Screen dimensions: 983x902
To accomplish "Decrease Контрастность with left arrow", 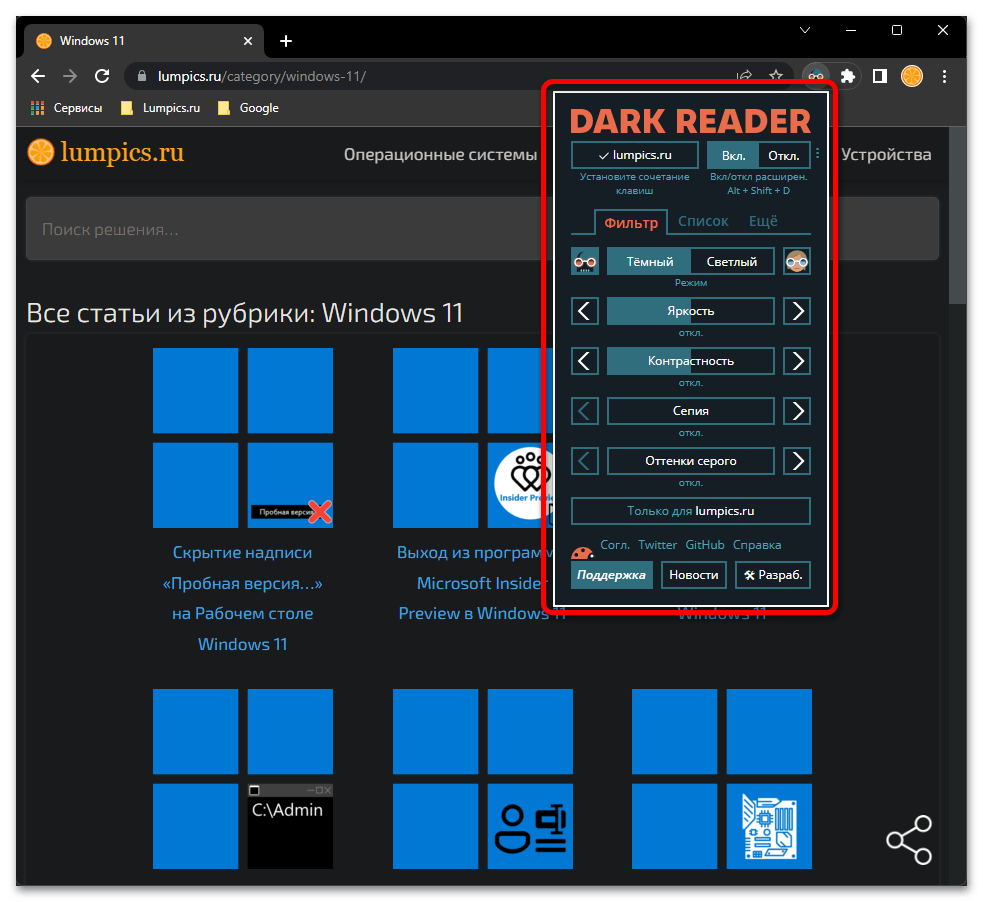I will [584, 361].
